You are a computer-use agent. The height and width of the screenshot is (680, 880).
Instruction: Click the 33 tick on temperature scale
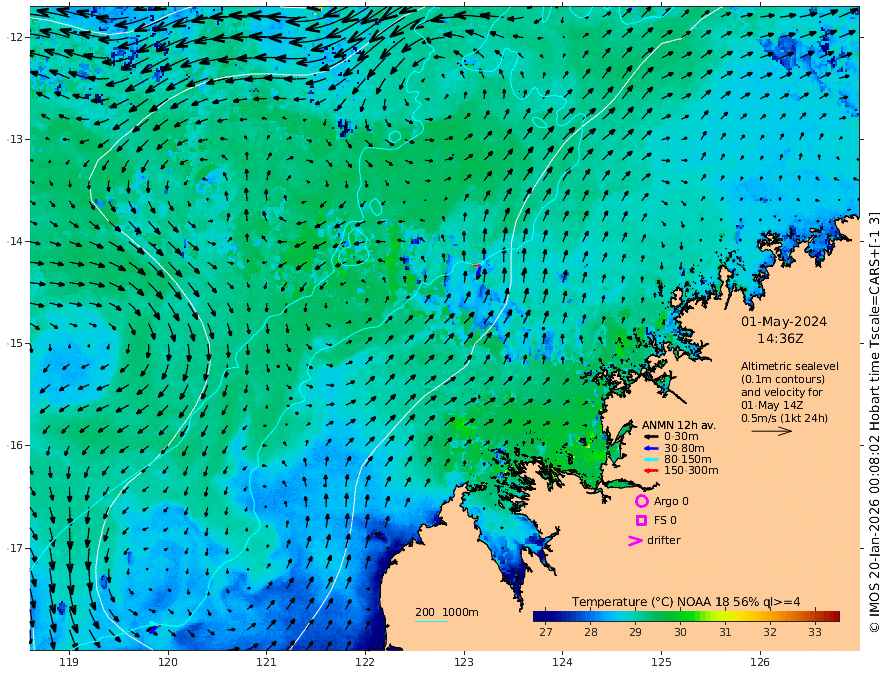click(815, 632)
